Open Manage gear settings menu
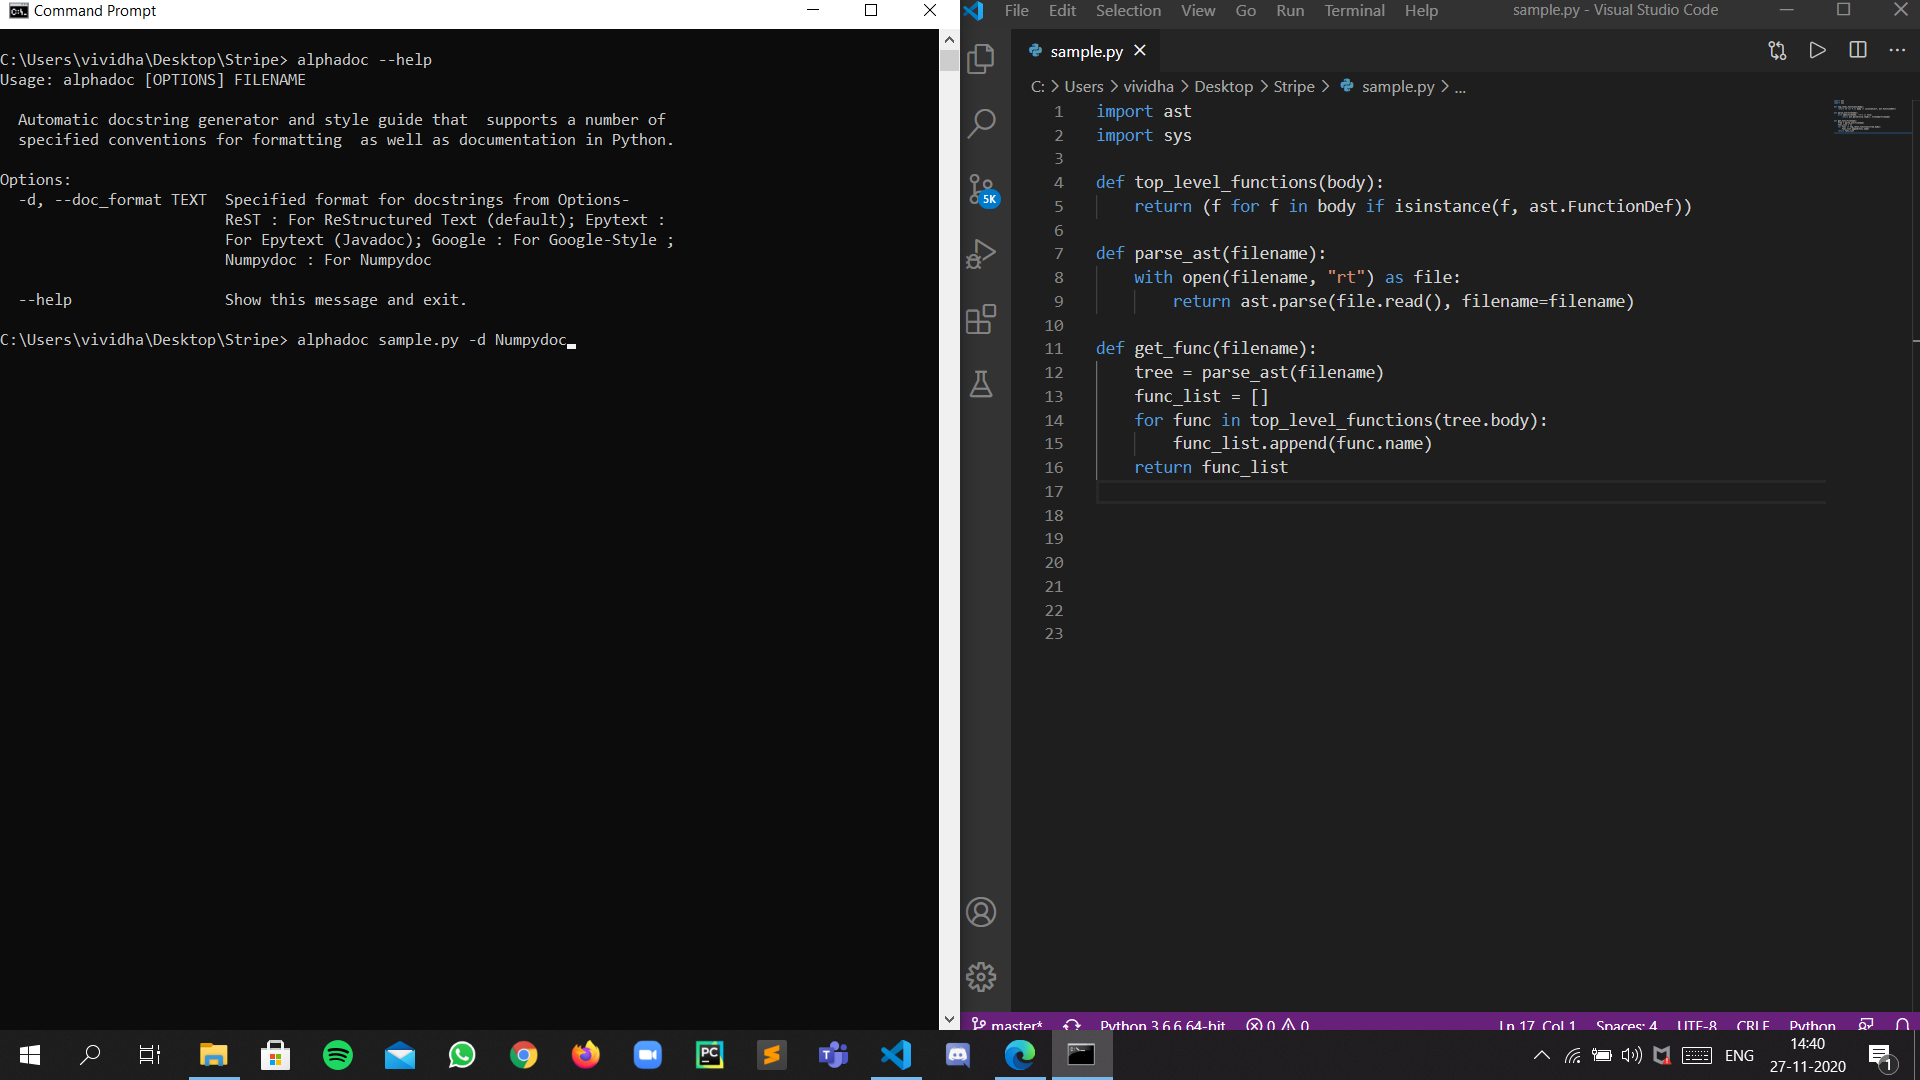The height and width of the screenshot is (1080, 1920). coord(981,977)
